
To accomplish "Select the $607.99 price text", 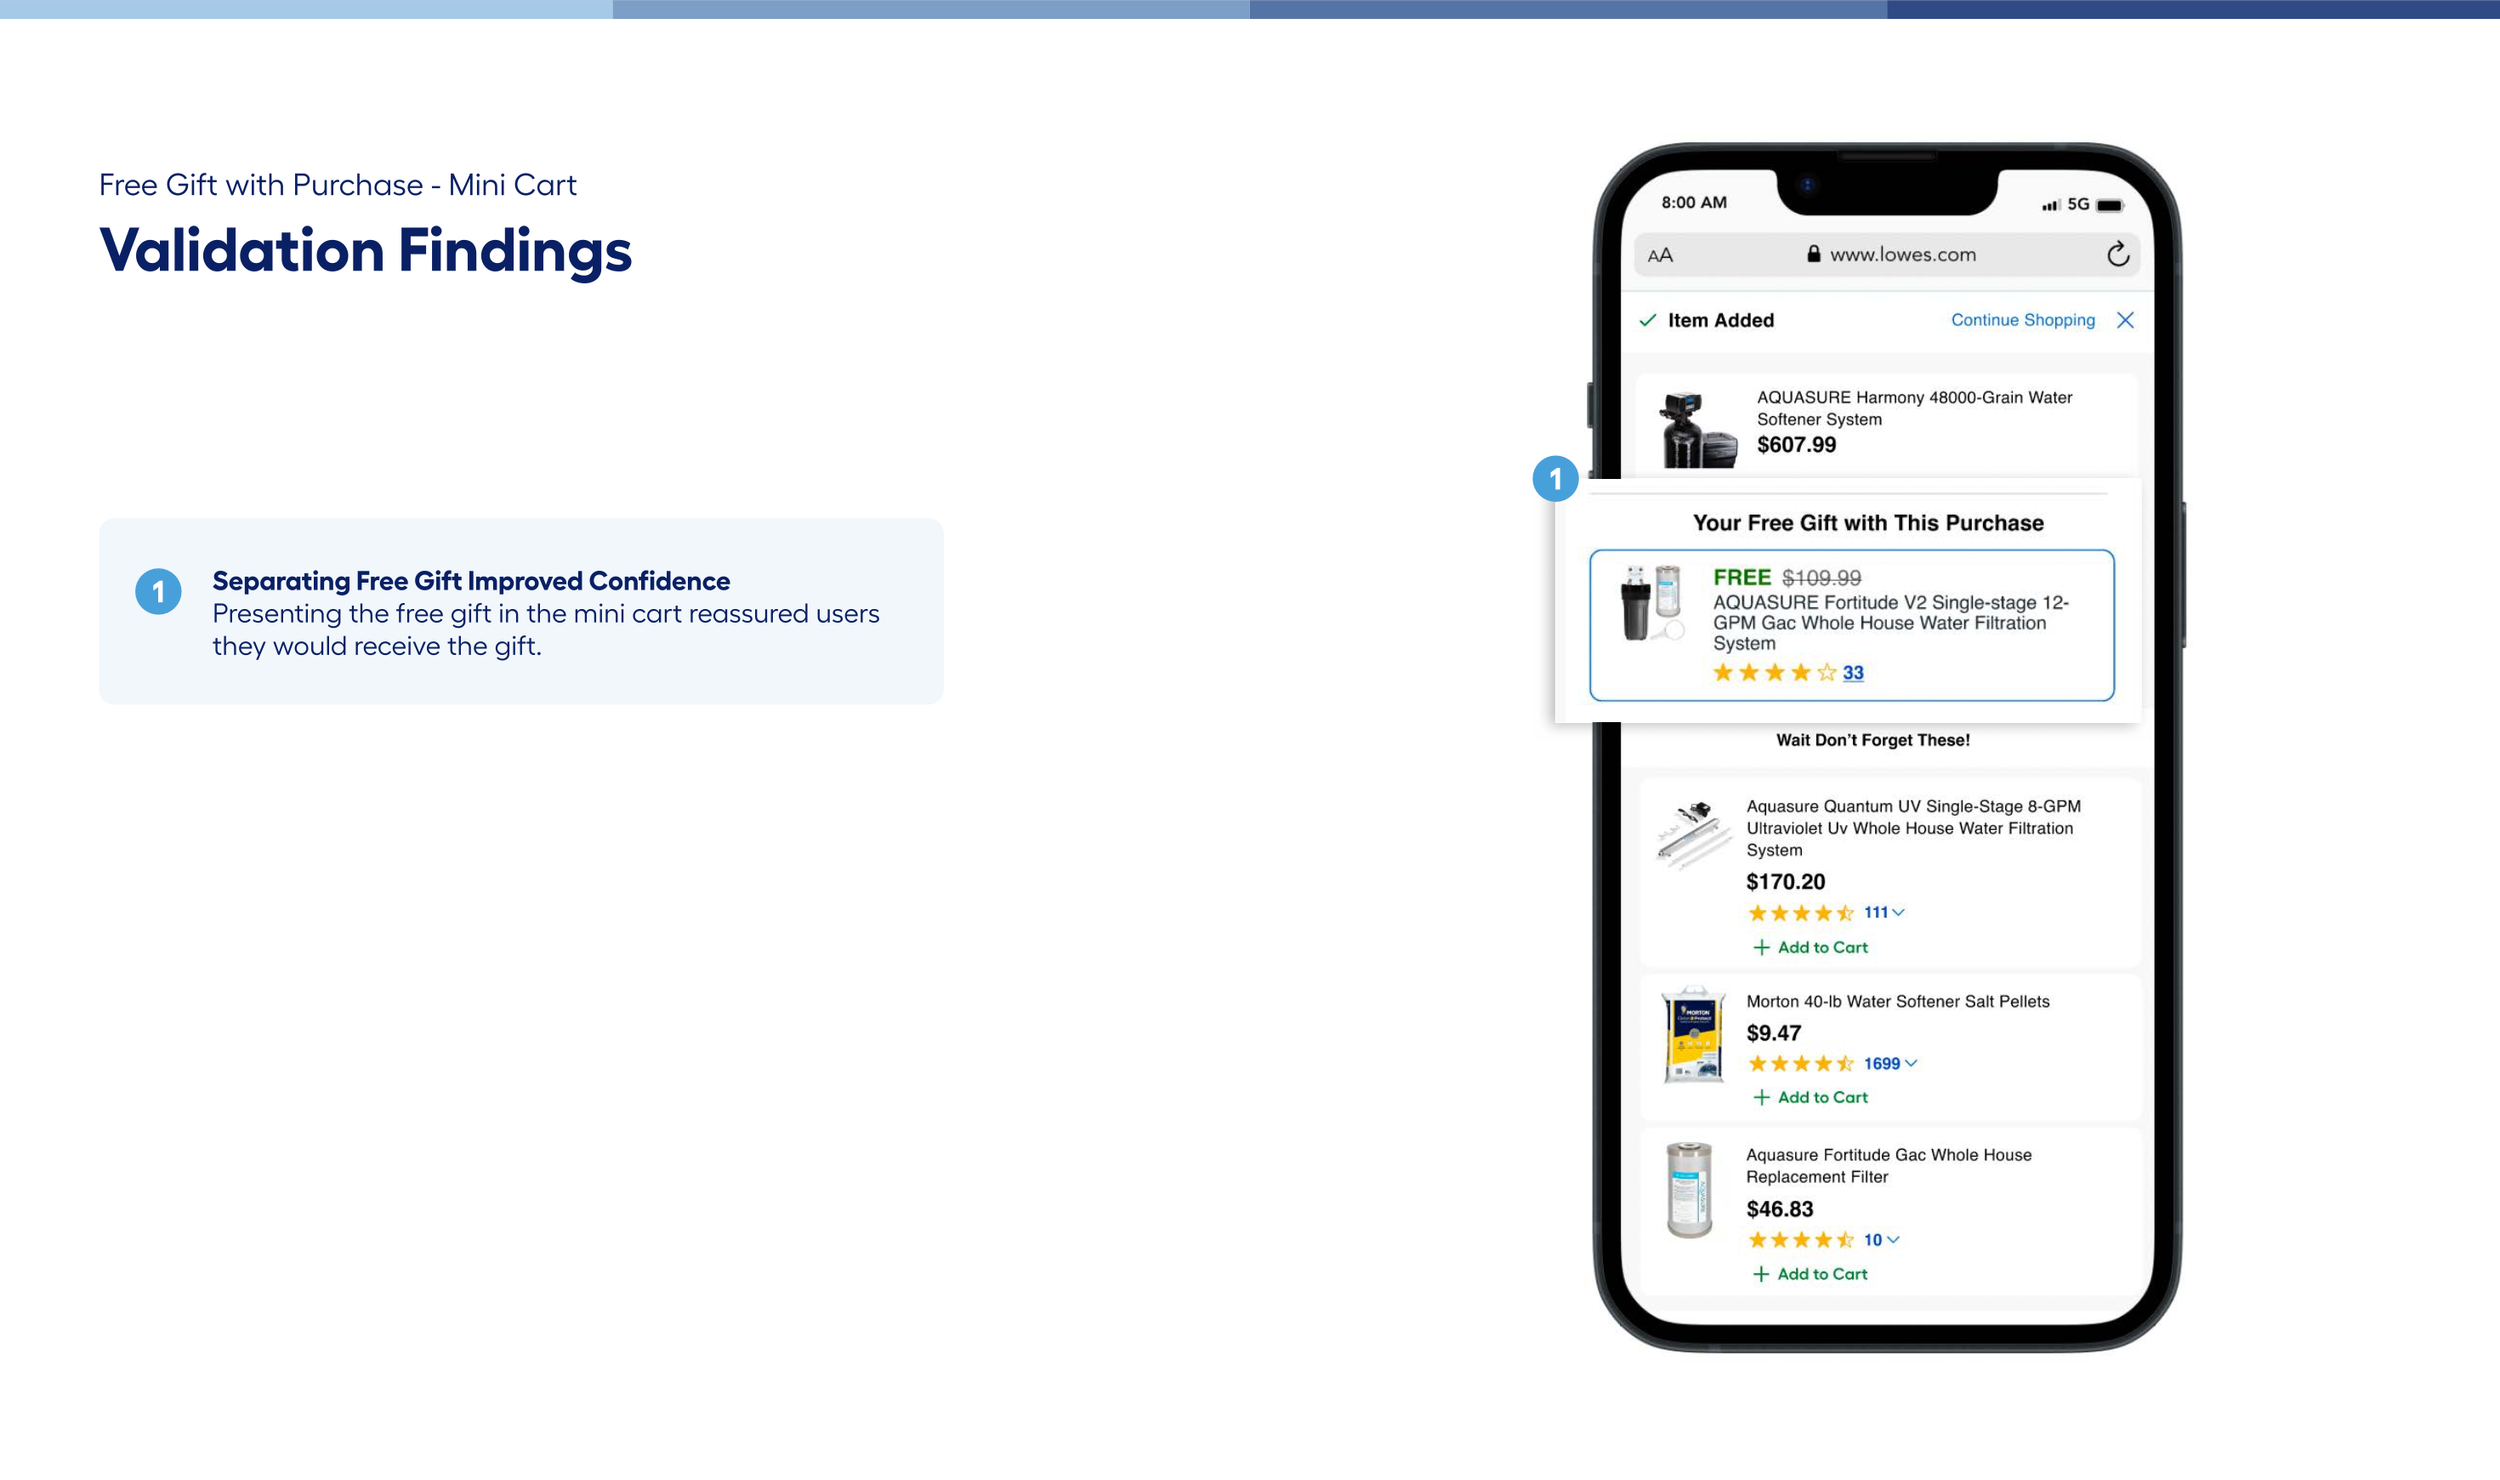I will [1796, 445].
